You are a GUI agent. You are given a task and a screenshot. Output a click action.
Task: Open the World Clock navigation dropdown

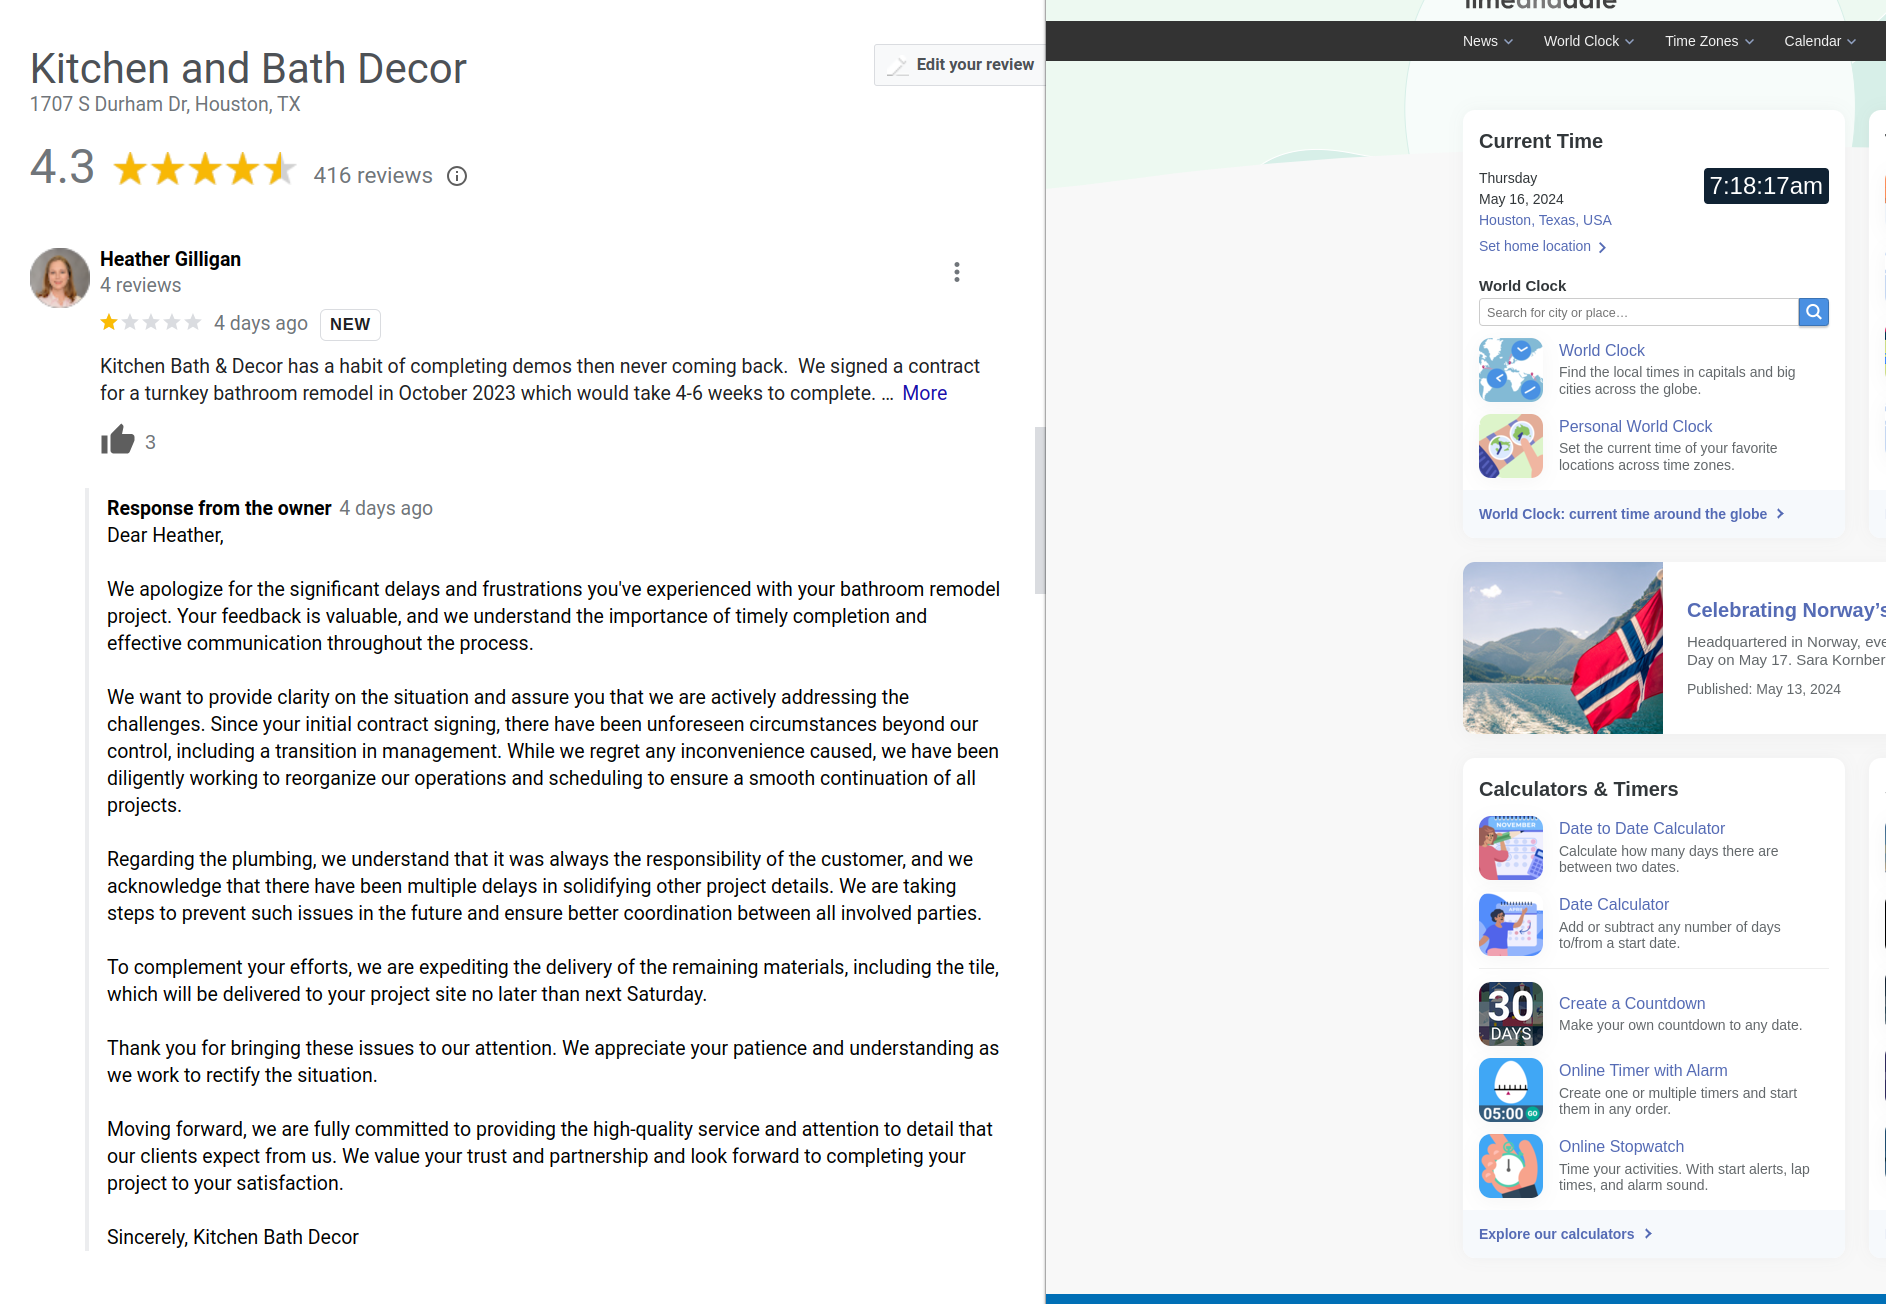[x=1588, y=41]
